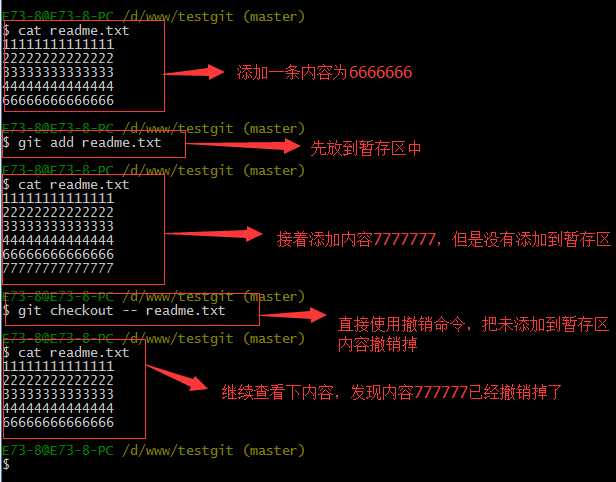This screenshot has width=616, height=482.
Task: Click the 11111111111111 line in last cat output
Action: click(58, 366)
